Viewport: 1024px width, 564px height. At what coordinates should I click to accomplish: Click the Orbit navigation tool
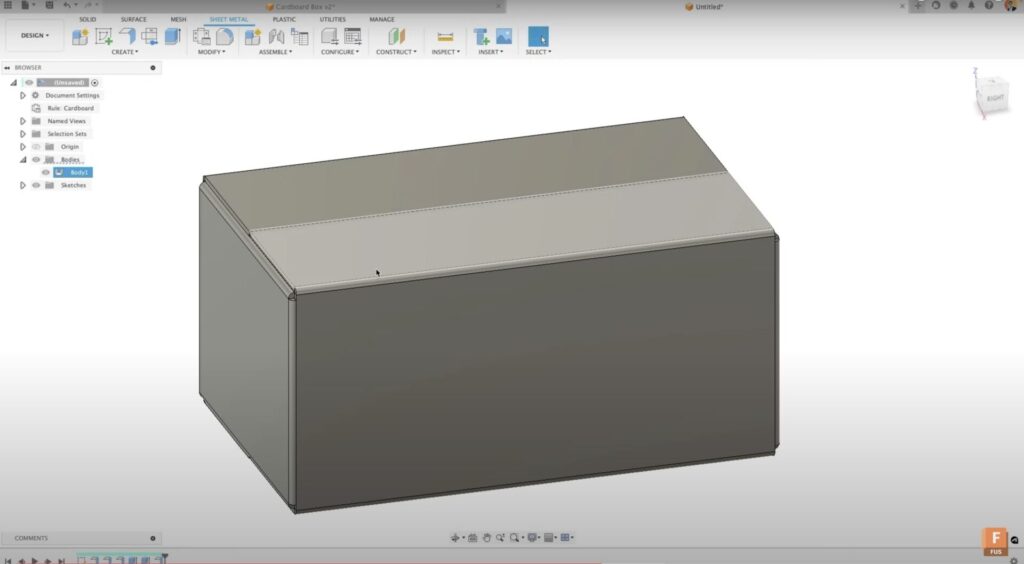click(455, 538)
